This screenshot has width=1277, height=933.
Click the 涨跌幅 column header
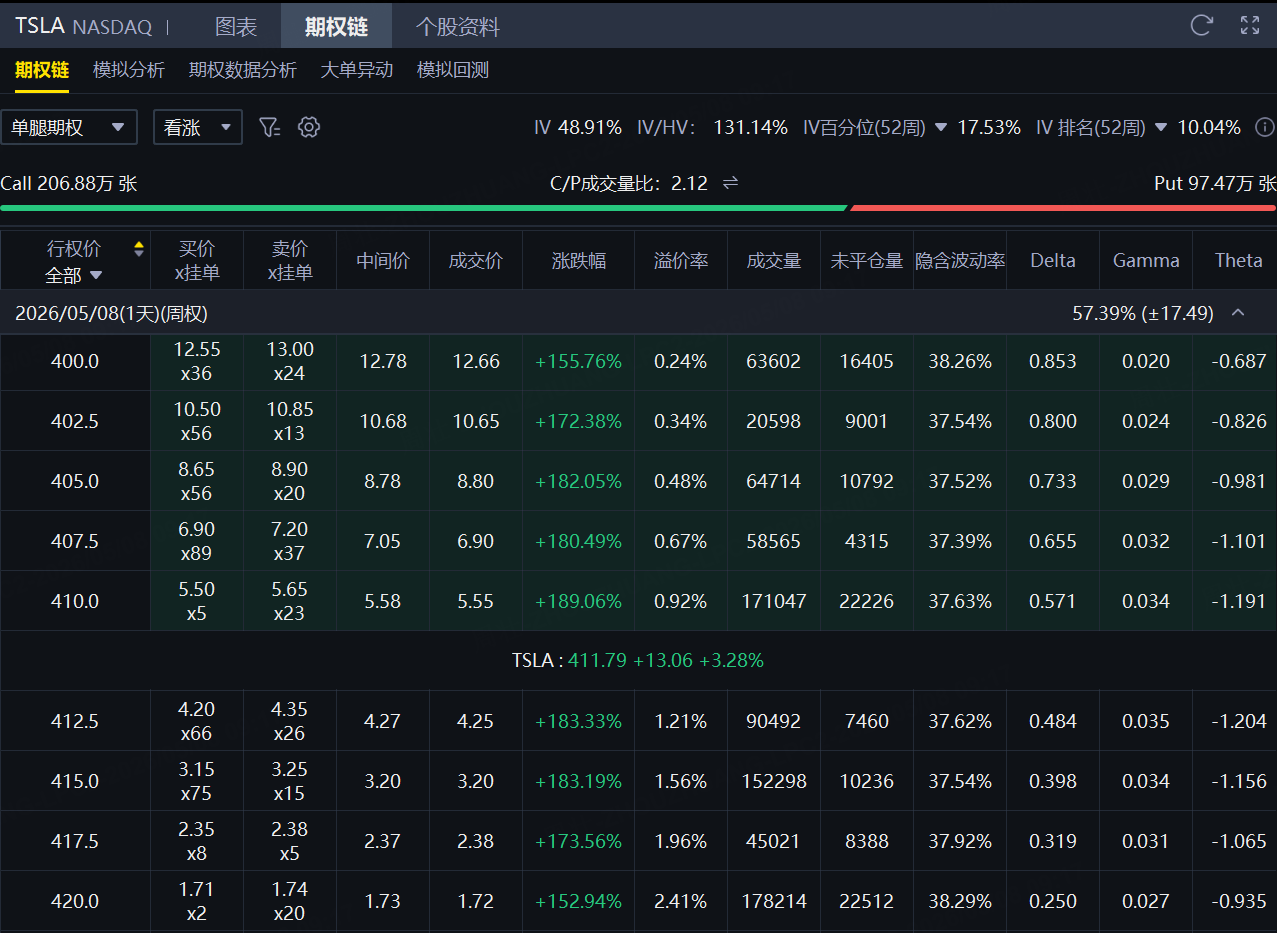(579, 261)
